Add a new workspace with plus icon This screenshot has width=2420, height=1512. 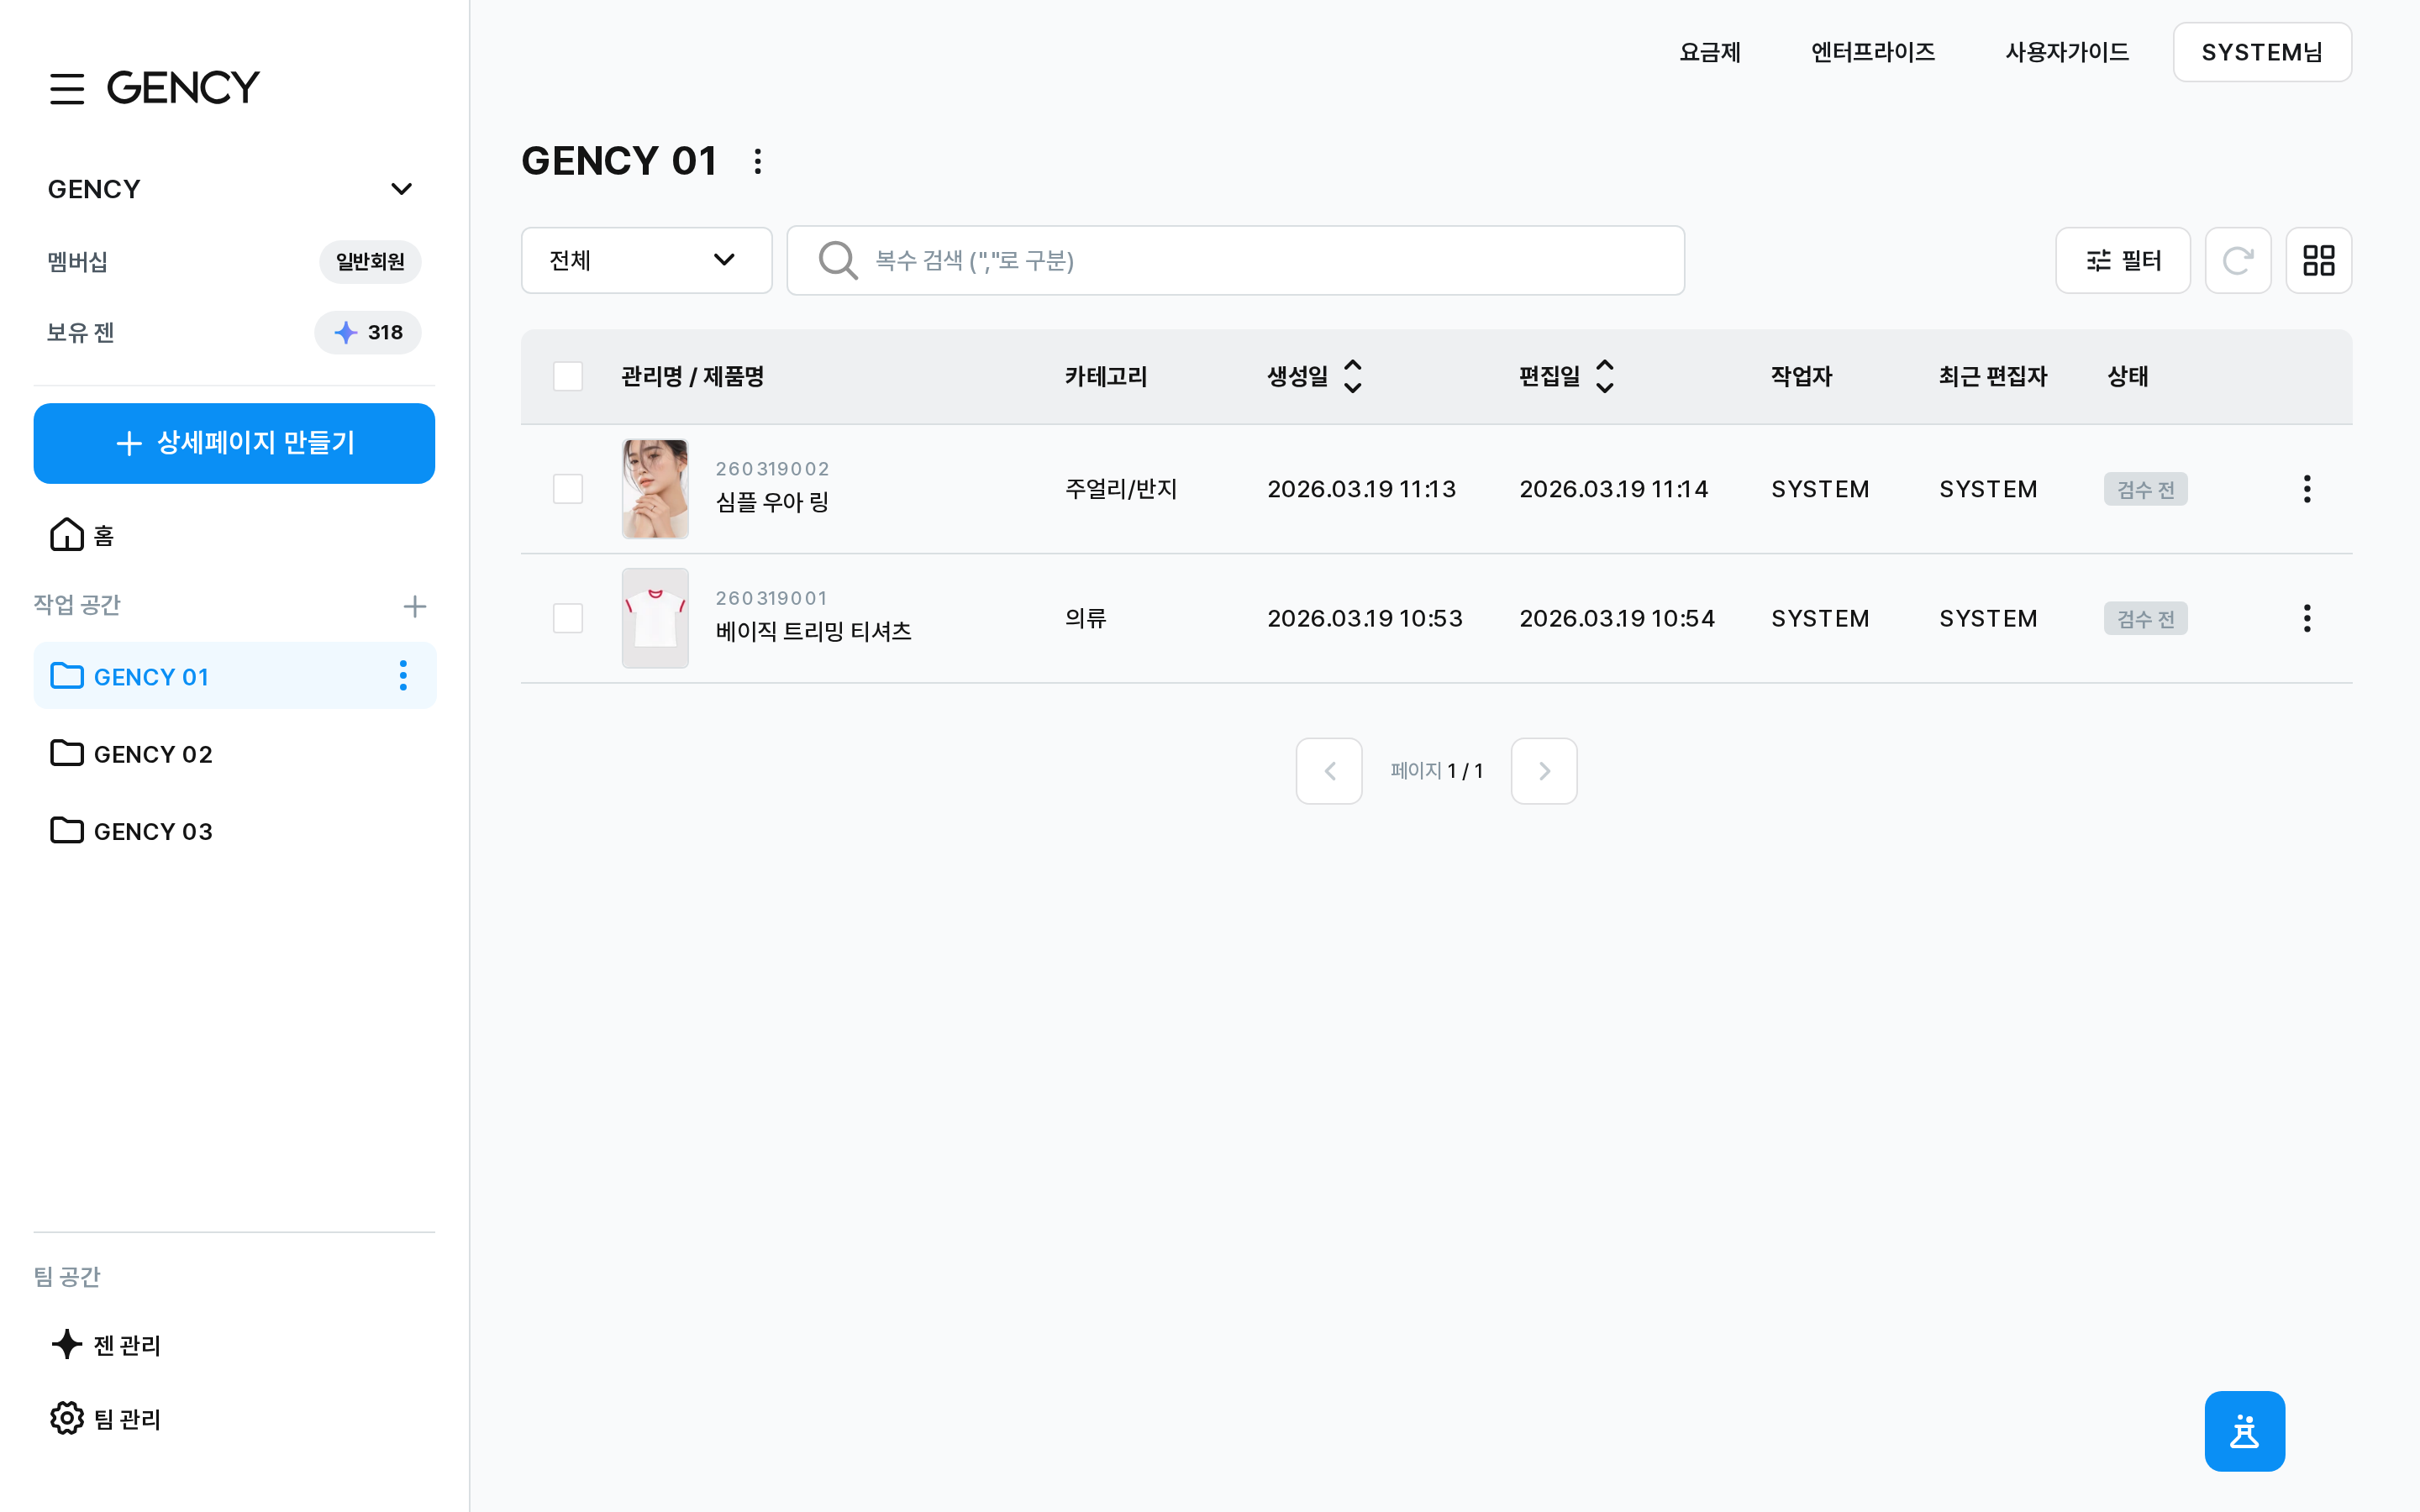pyautogui.click(x=414, y=606)
